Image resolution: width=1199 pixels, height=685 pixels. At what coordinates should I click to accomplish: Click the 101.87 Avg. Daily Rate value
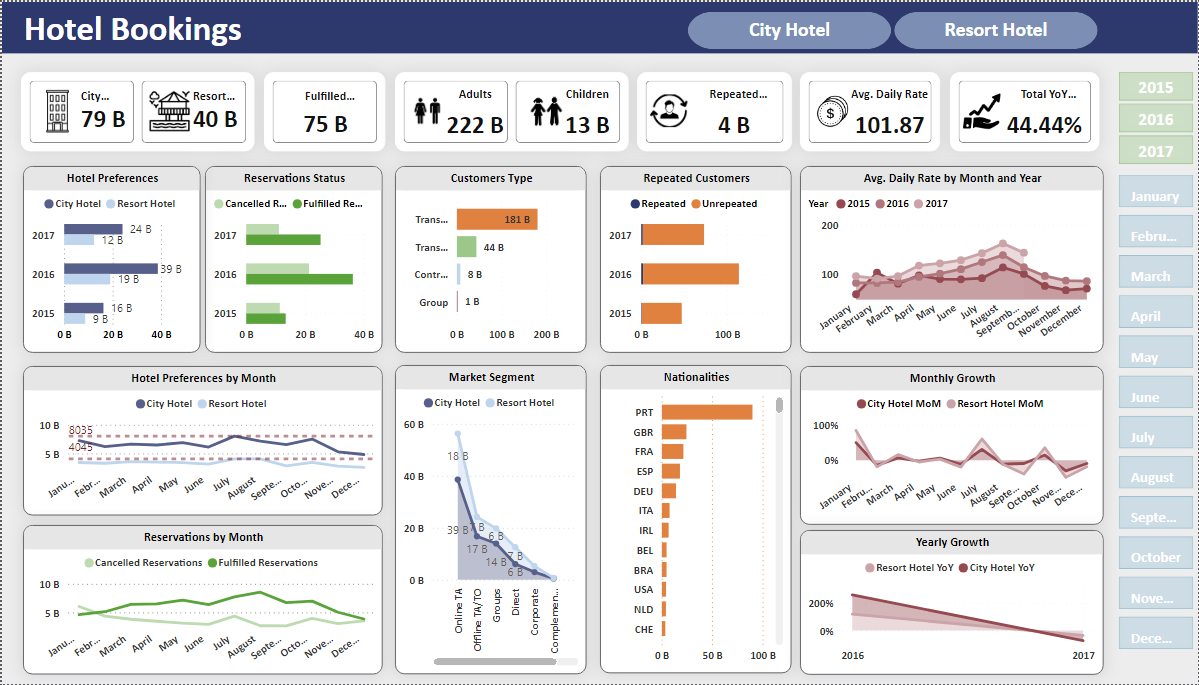[889, 125]
